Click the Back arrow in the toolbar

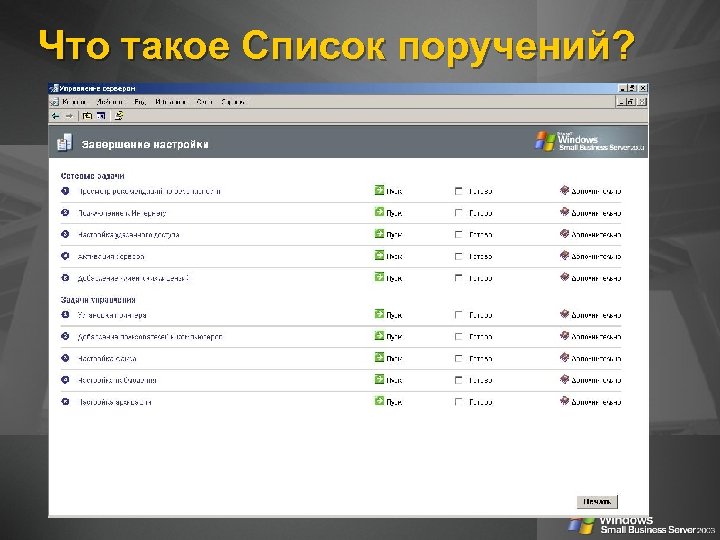pos(56,116)
